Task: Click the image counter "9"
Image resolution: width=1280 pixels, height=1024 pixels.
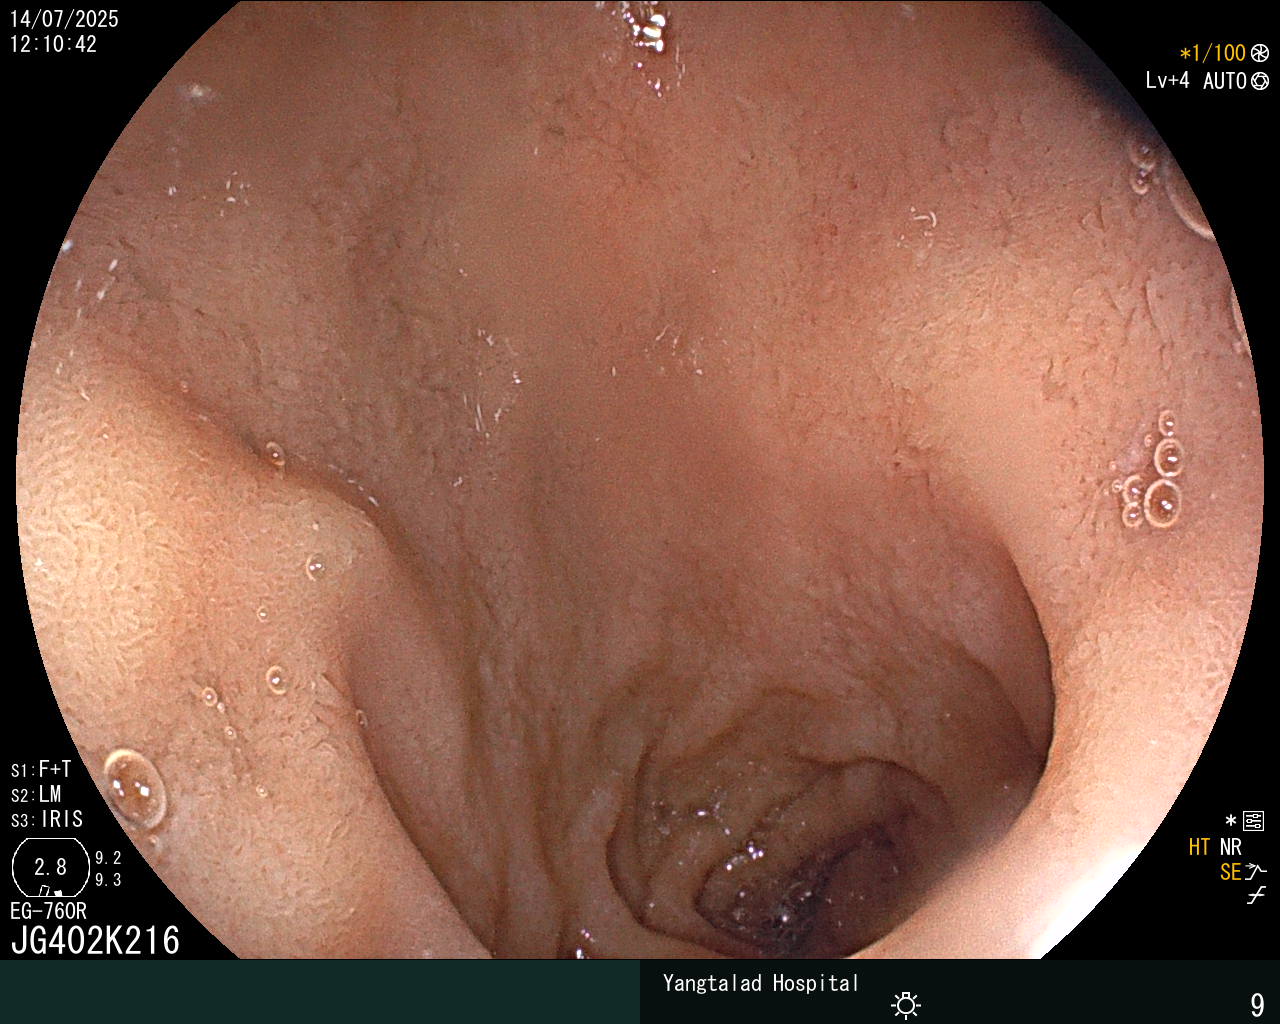Action: 1257,1005
